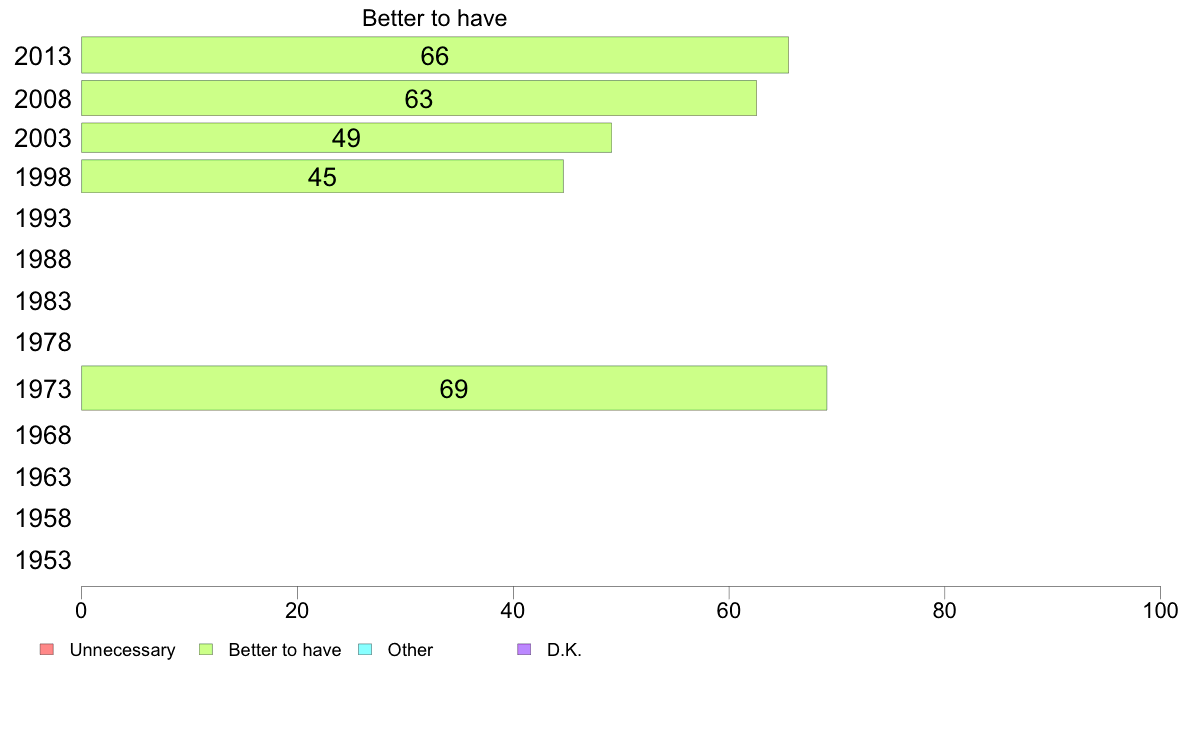Select the 1973 bar showing 69
This screenshot has width=1188, height=736.
coord(454,389)
